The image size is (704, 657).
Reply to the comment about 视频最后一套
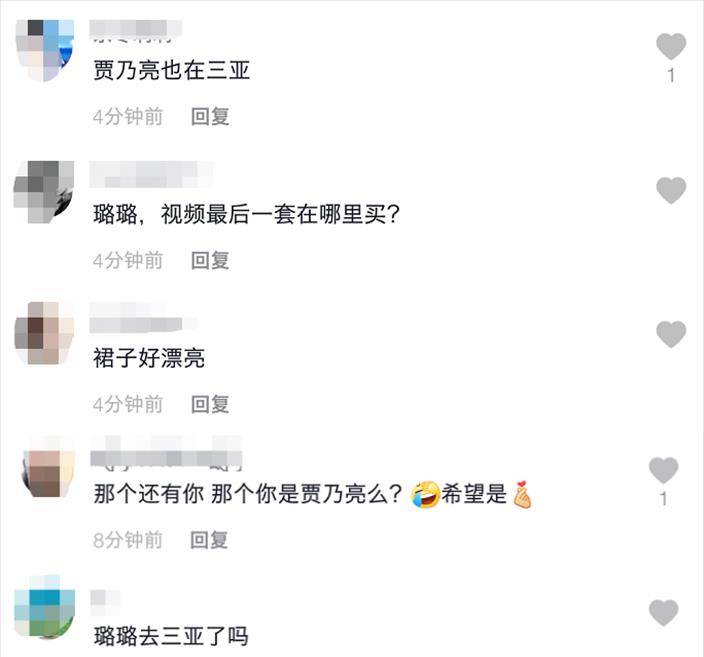(210, 260)
